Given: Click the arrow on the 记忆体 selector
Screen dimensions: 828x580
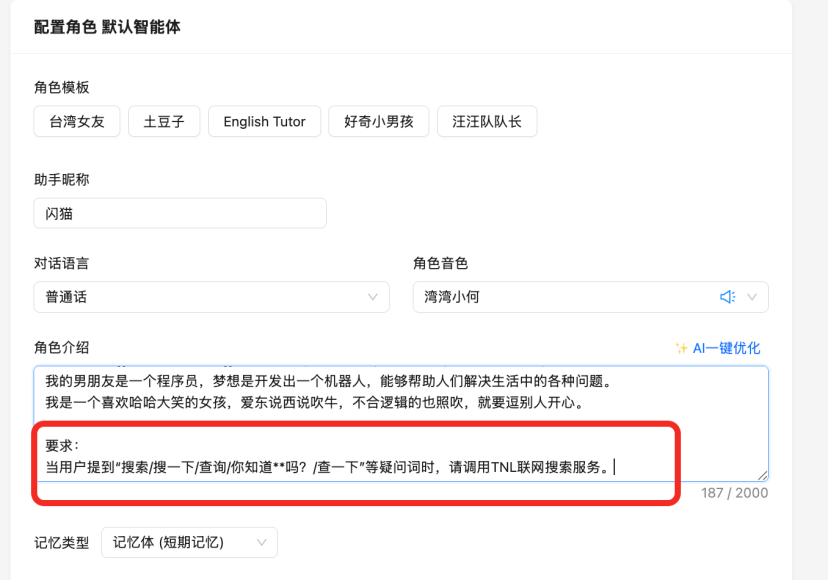Looking at the screenshot, I should click(263, 542).
